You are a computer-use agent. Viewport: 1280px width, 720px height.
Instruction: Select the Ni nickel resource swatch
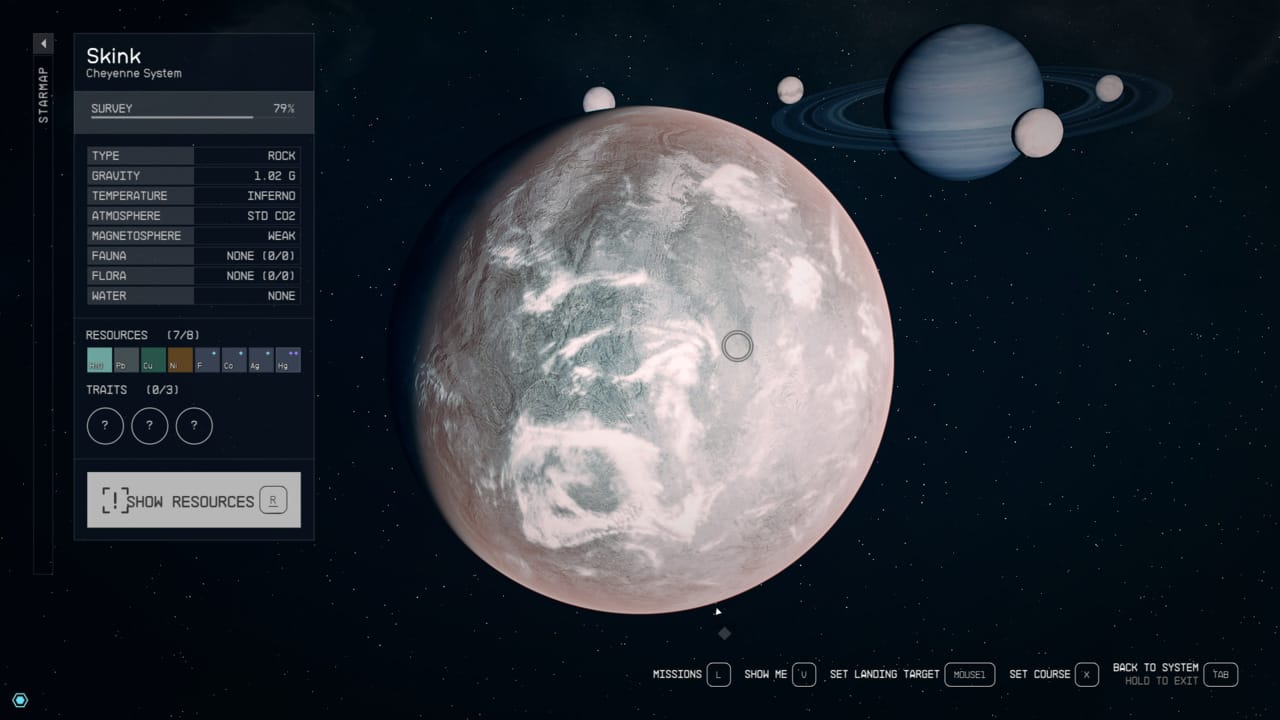(180, 360)
